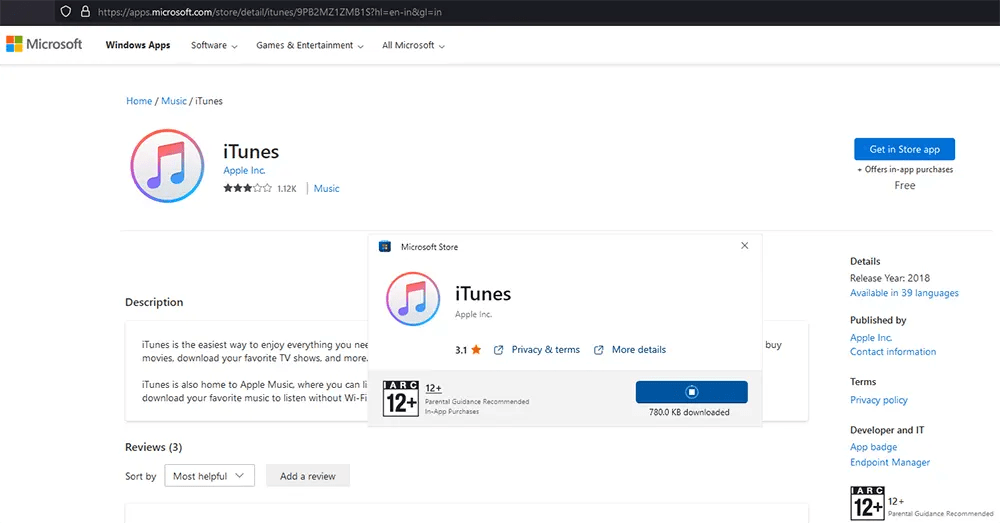
Task: Open Windows Apps navigation item
Action: click(x=138, y=45)
